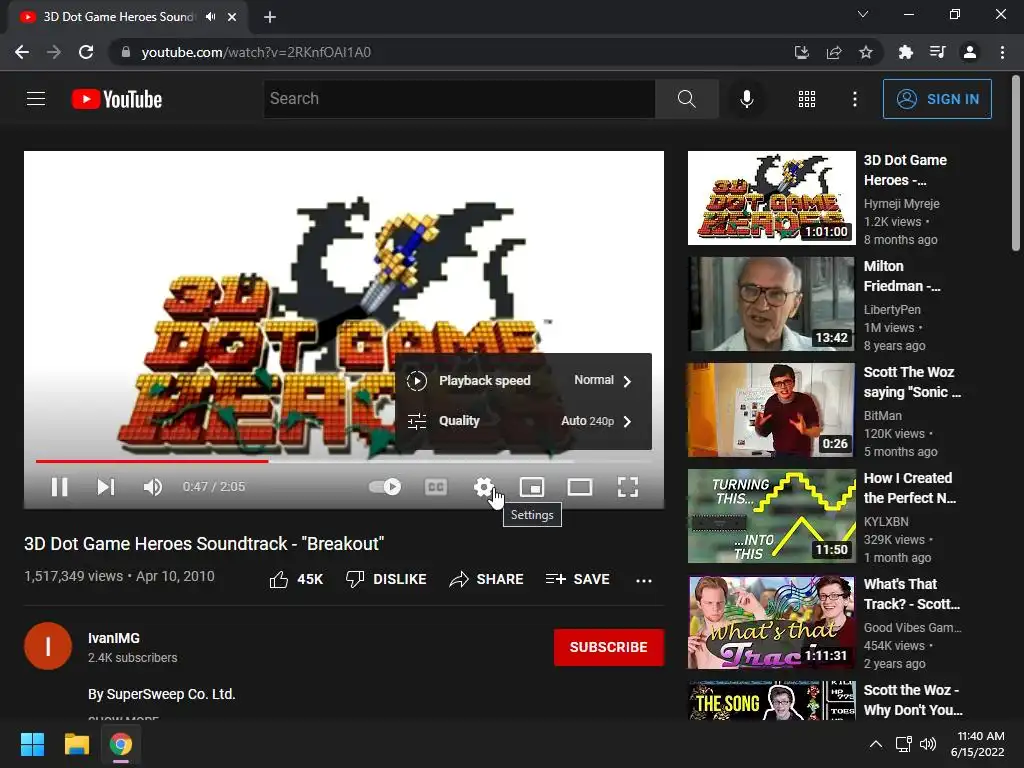The image size is (1024, 768).
Task: Open Chrome extensions puzzle icon
Action: [x=905, y=52]
